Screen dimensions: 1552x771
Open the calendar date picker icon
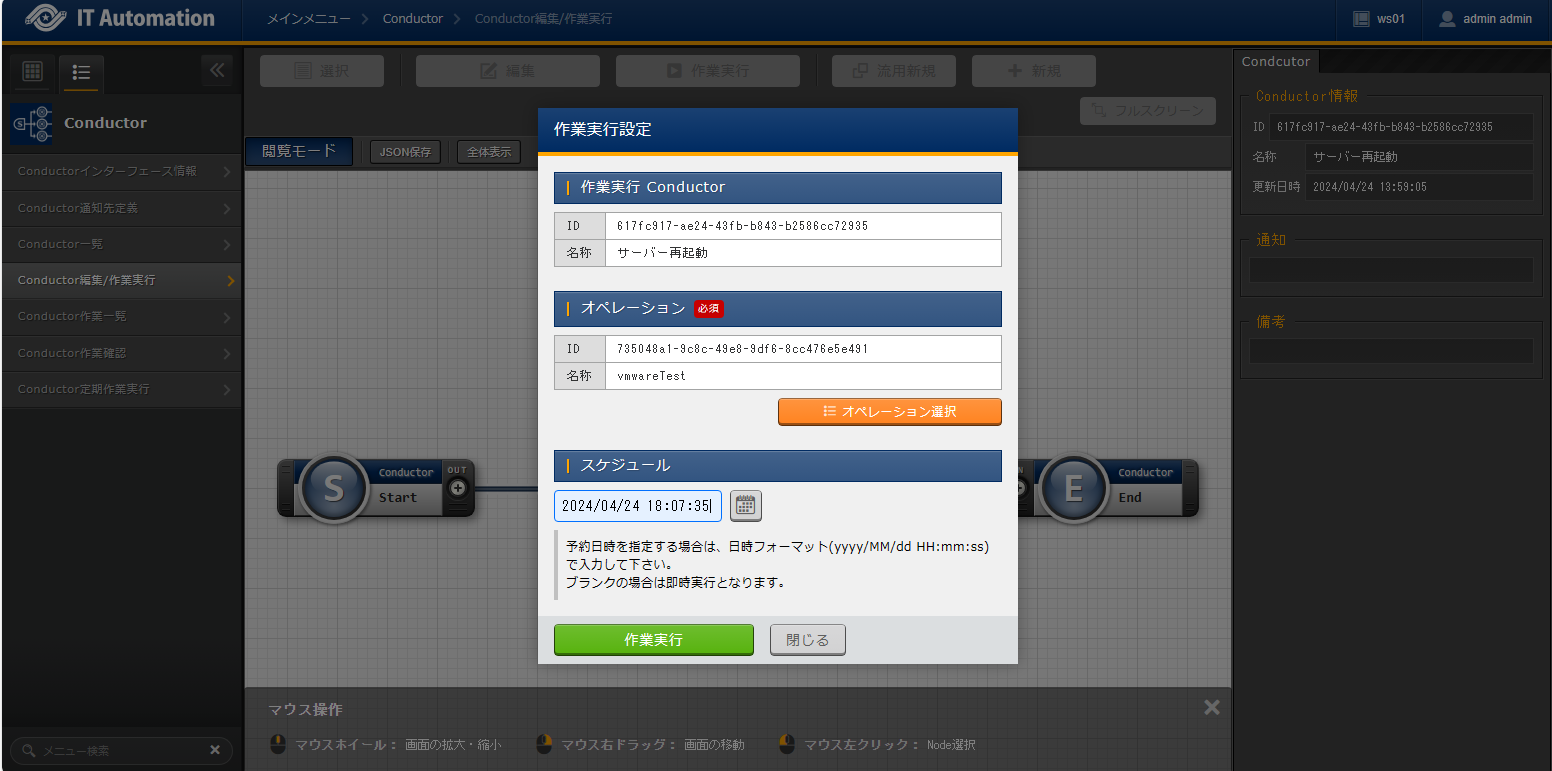point(745,506)
